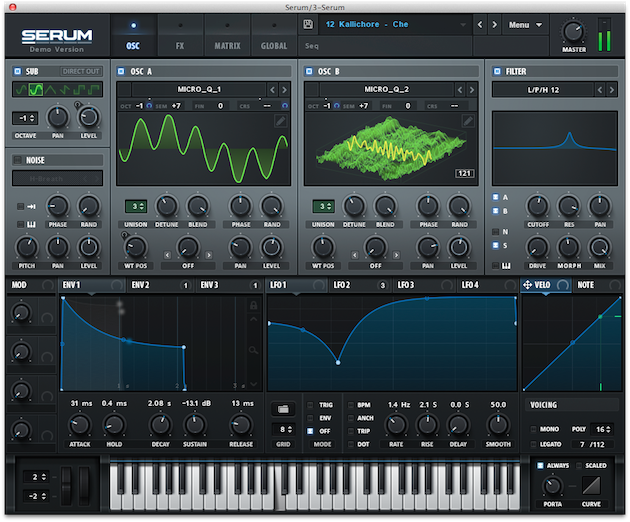Screen dimensions: 630x522
Task: Enable LFO BPM sync checkbox
Action: coord(350,405)
